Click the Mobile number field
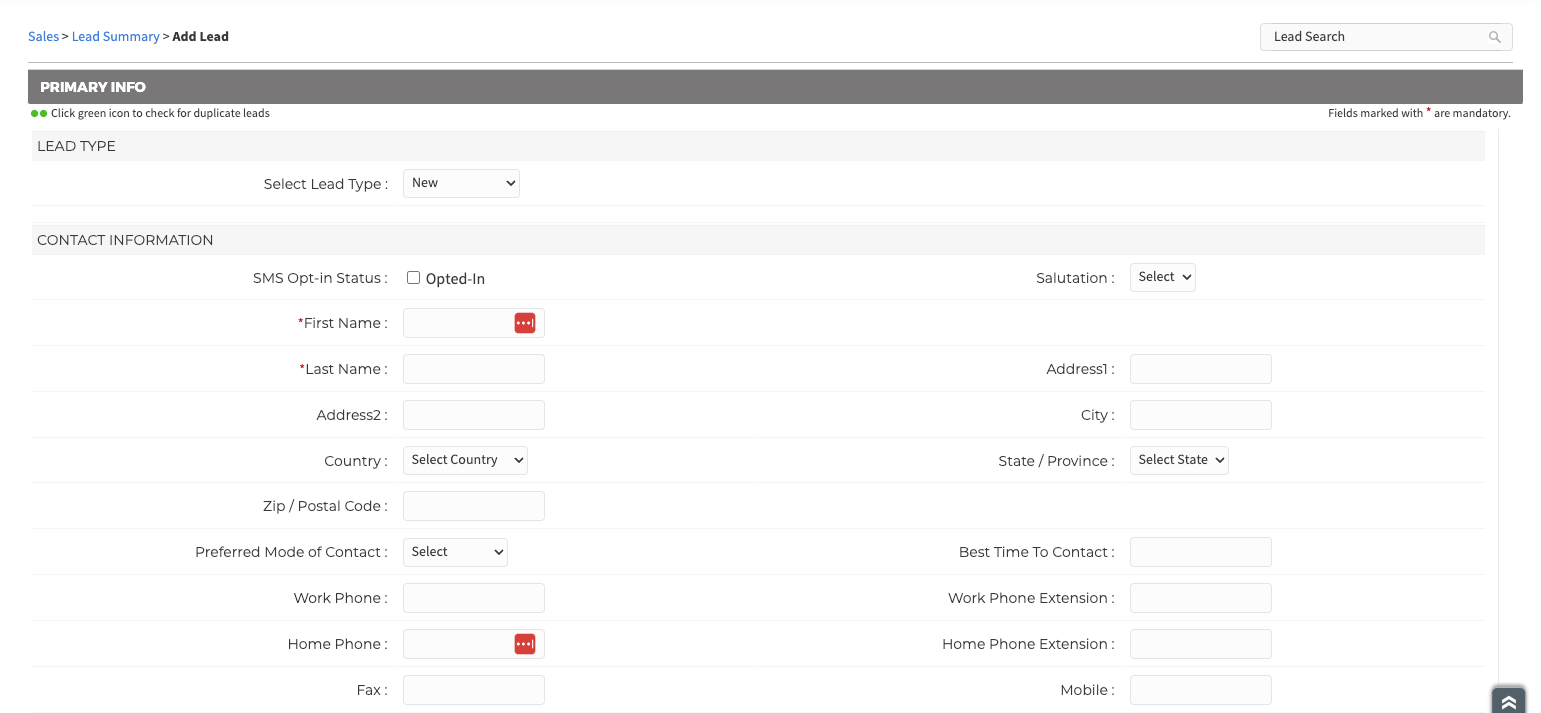The height and width of the screenshot is (713, 1541). pos(1200,690)
